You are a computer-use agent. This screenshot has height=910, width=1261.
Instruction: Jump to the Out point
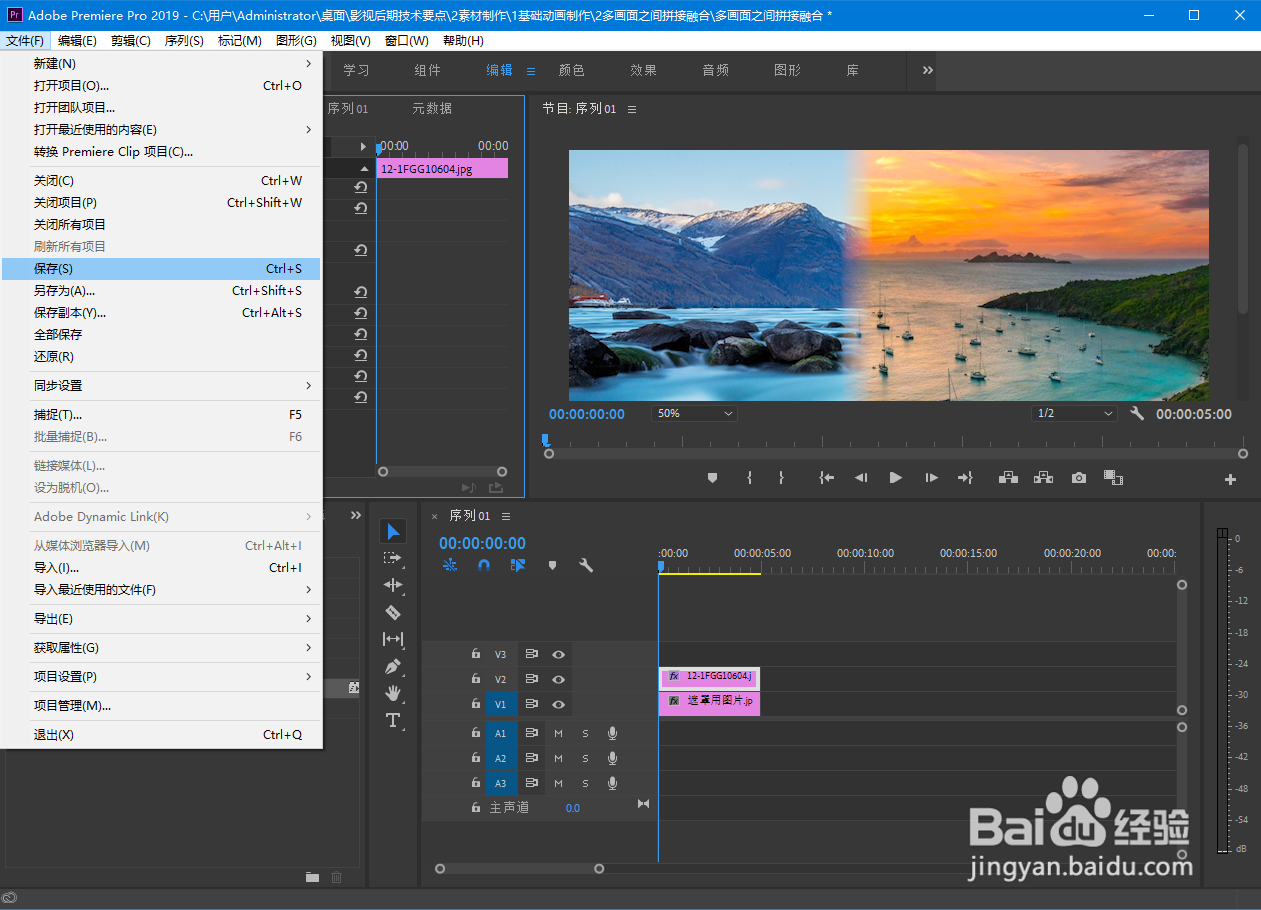click(x=965, y=478)
